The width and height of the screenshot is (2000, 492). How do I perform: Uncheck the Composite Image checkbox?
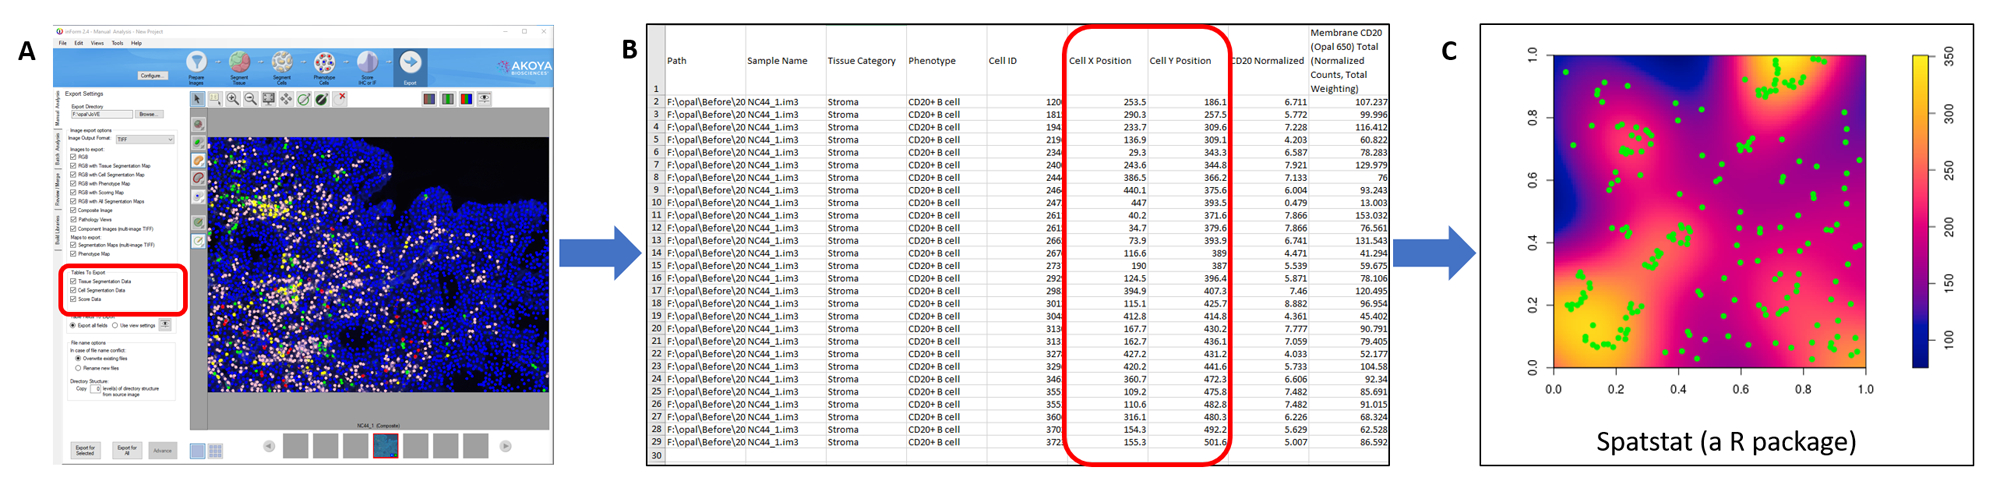pyautogui.click(x=73, y=210)
